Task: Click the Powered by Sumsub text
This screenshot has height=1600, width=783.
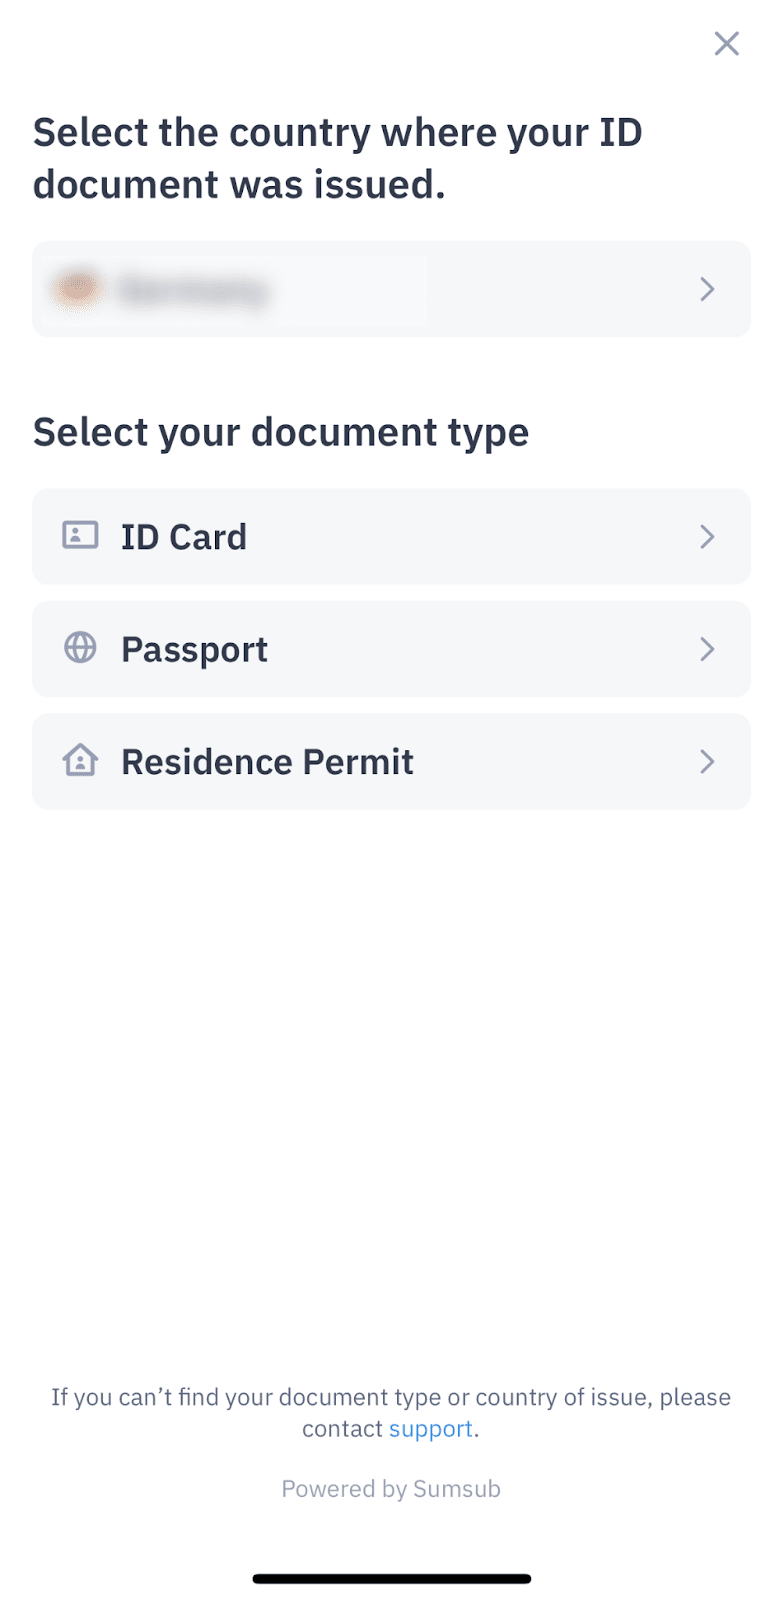Action: pyautogui.click(x=391, y=1489)
